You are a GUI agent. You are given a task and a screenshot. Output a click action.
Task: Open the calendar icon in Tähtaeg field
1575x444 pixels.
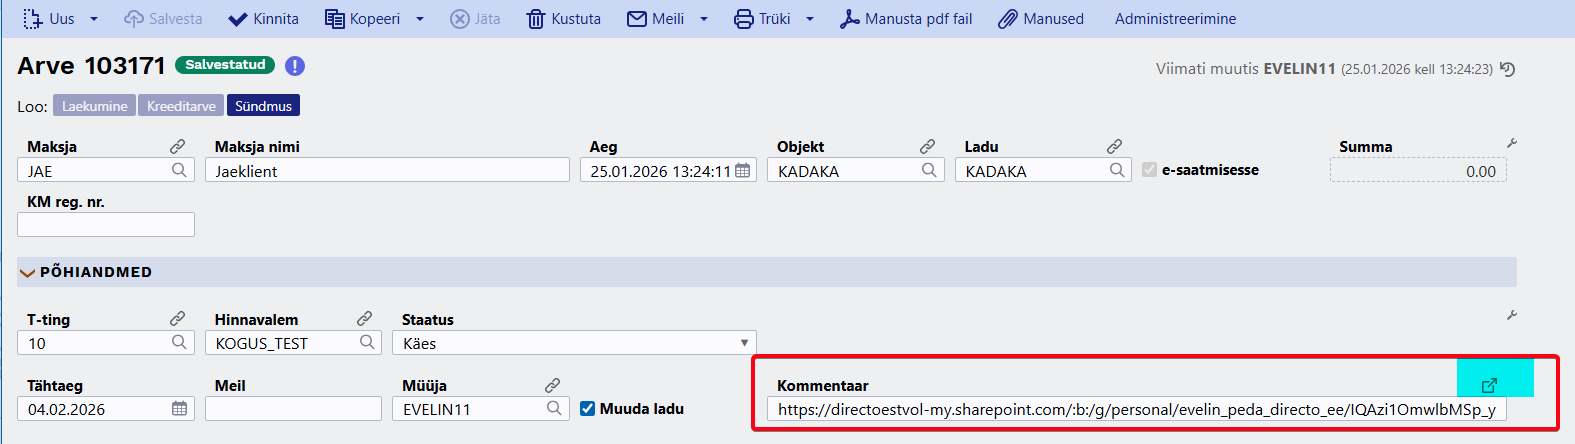click(x=179, y=409)
